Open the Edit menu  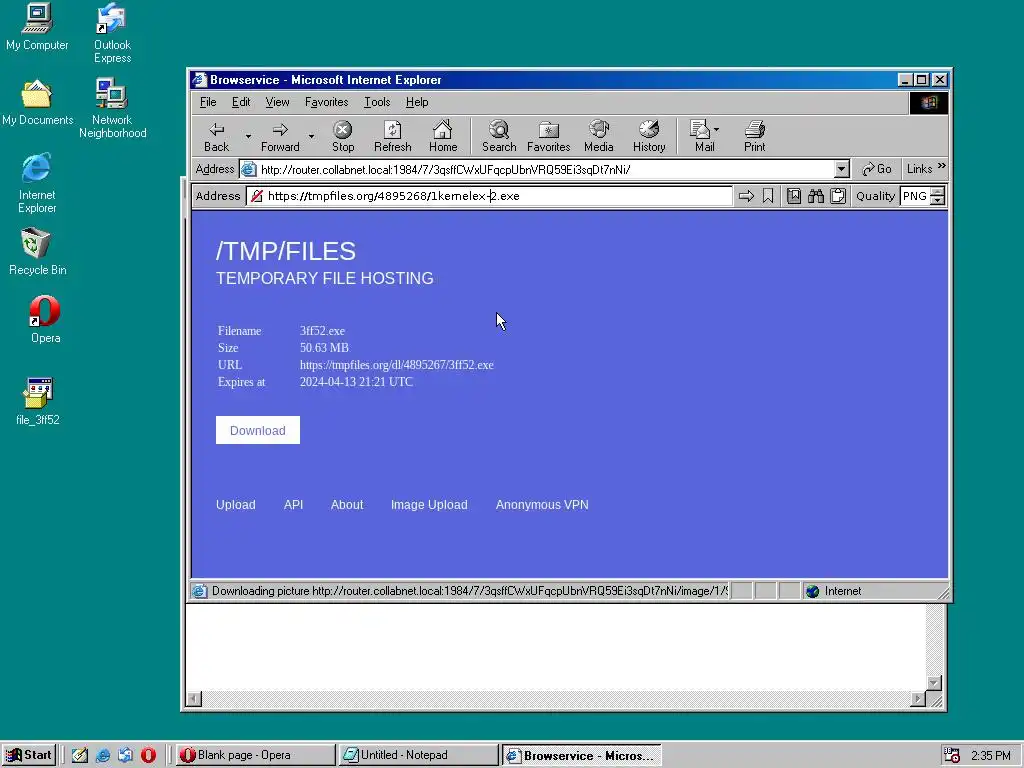point(241,102)
